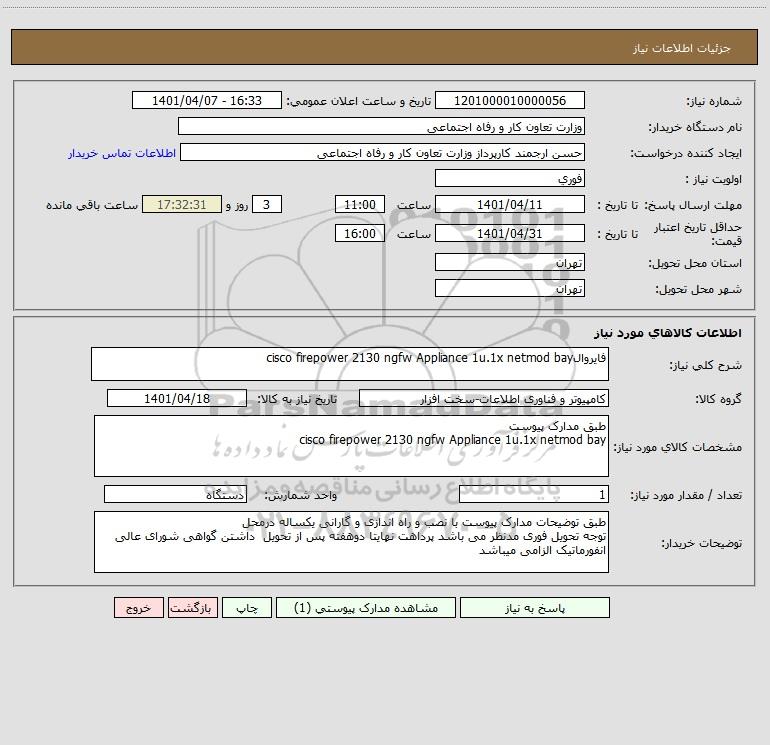Click the مهلت ارسال پاسخ label
This screenshot has height=745, width=770.
point(693,205)
